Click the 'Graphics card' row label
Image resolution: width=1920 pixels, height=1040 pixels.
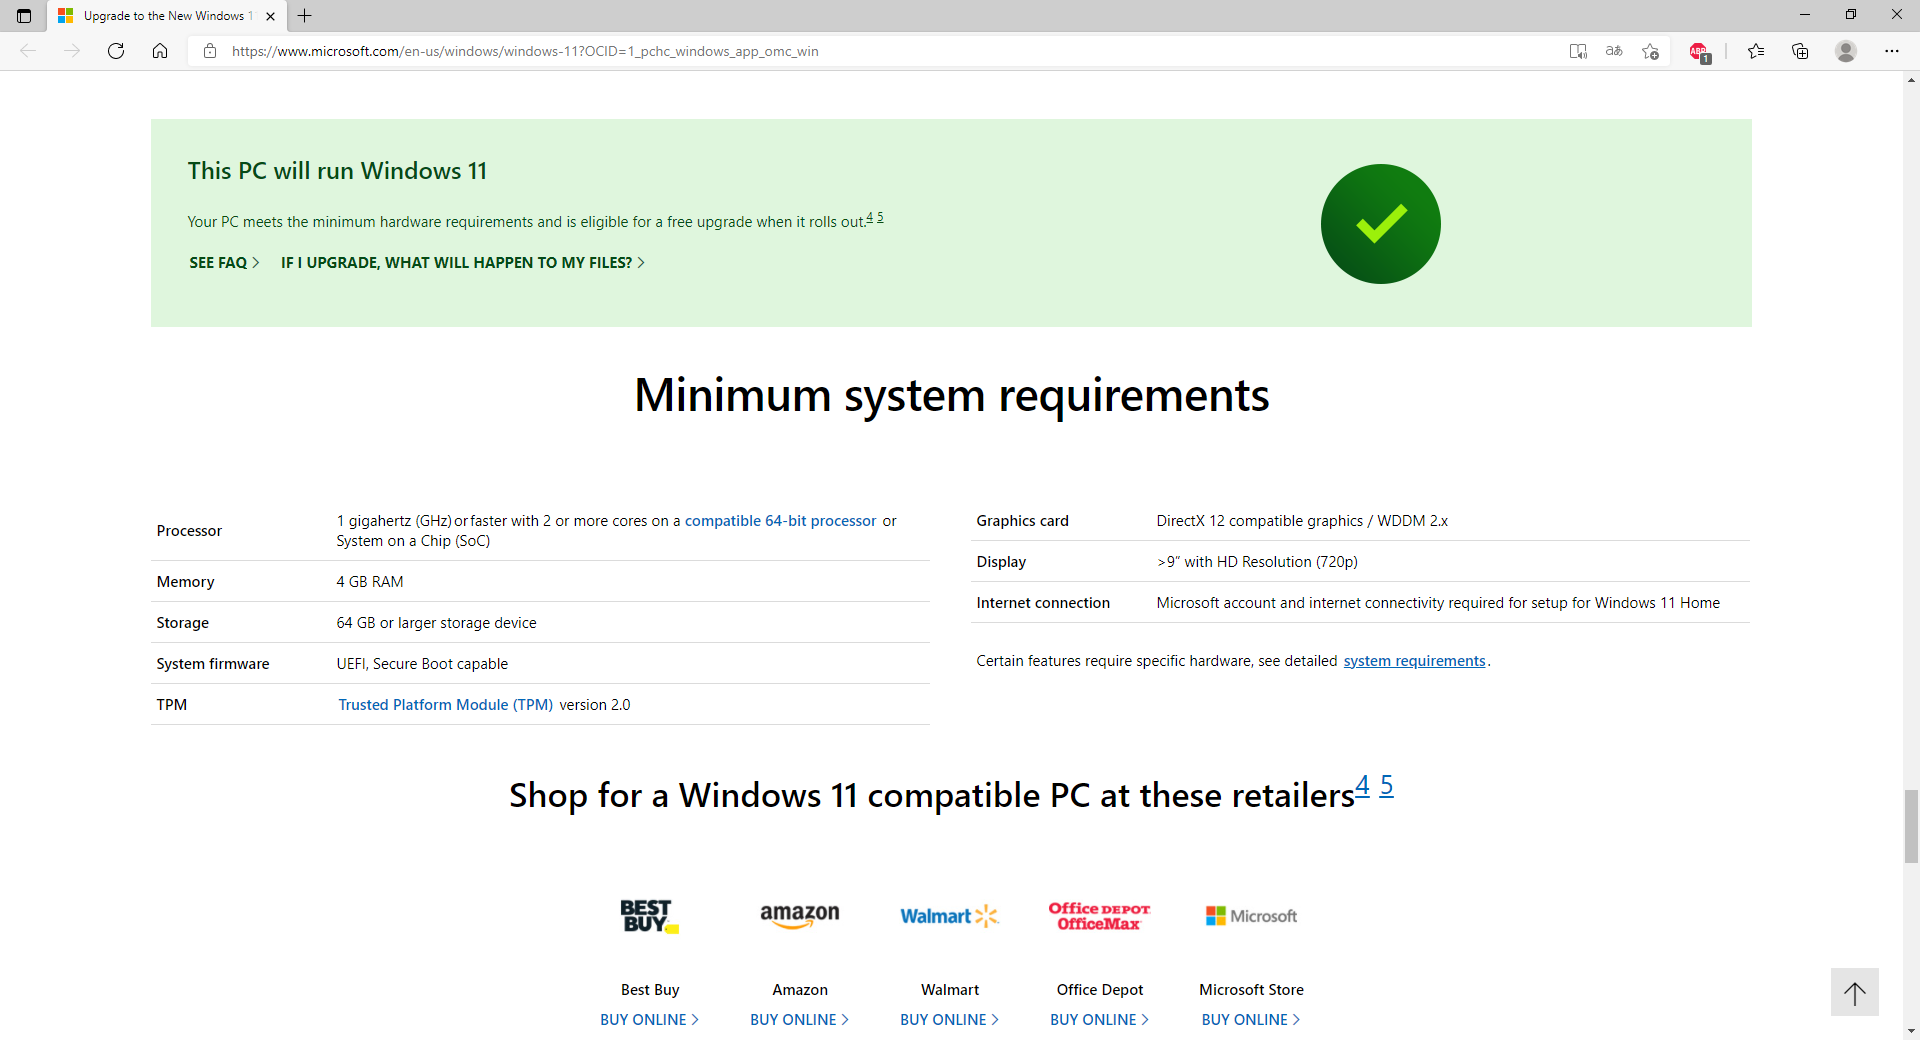pos(1022,521)
